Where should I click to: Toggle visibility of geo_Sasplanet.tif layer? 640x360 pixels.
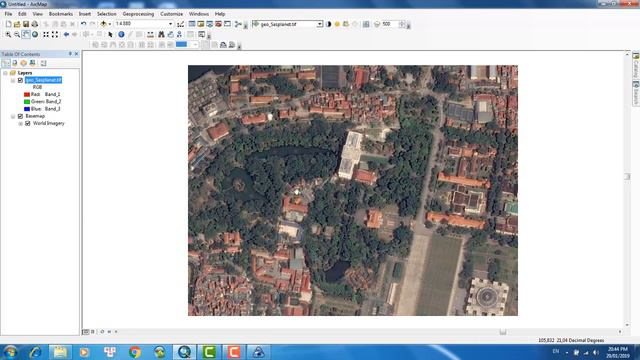click(x=20, y=80)
